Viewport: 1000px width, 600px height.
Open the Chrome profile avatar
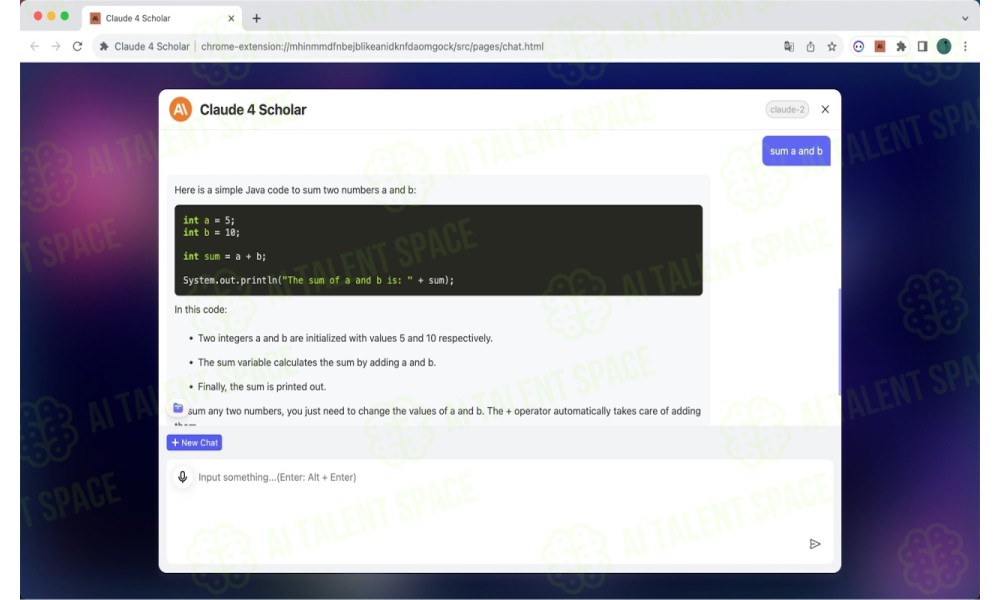tap(944, 47)
